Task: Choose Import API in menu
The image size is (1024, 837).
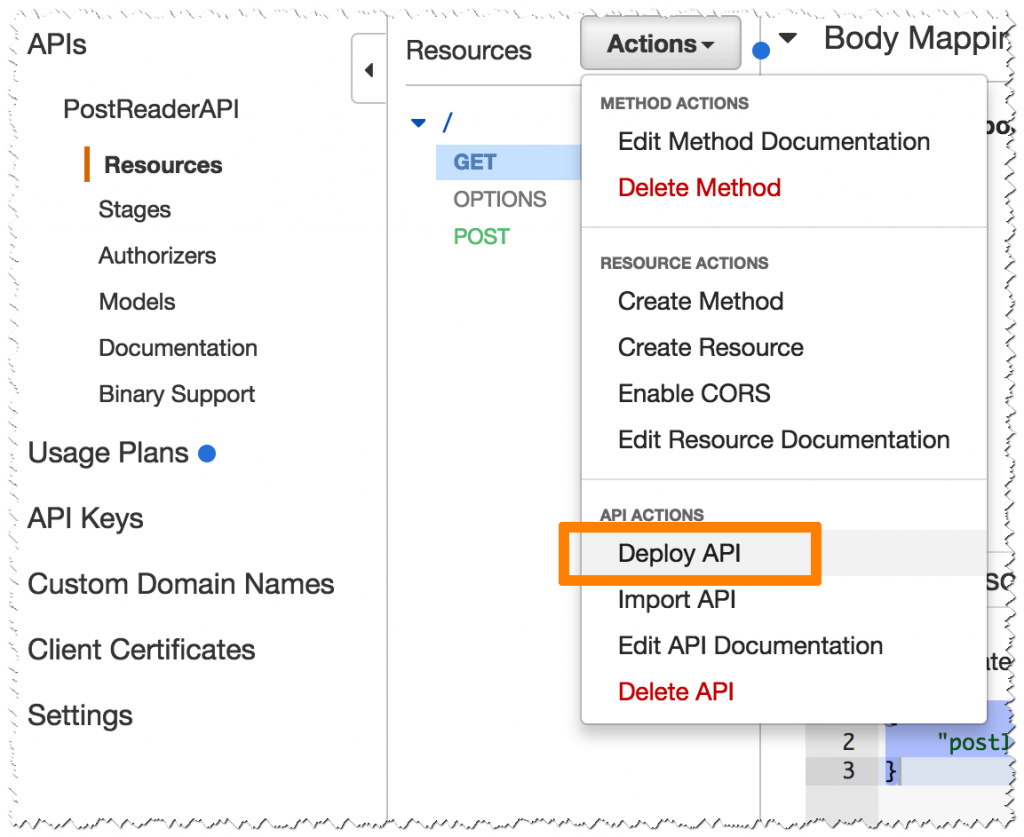Action: click(677, 599)
